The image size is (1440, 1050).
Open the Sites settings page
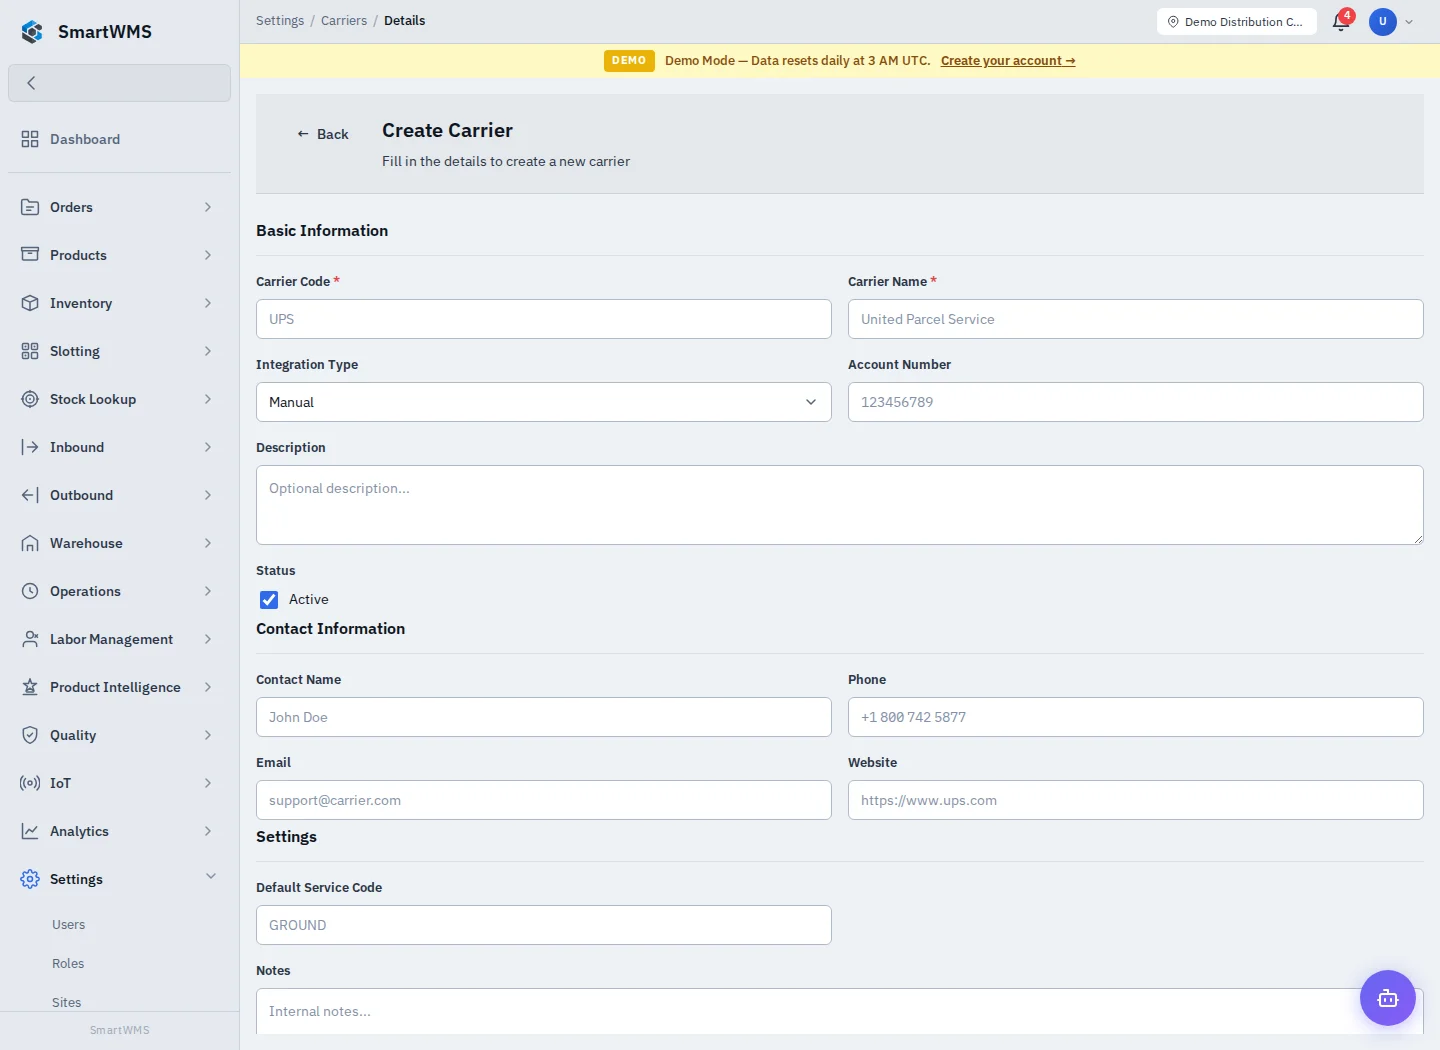tap(67, 1003)
